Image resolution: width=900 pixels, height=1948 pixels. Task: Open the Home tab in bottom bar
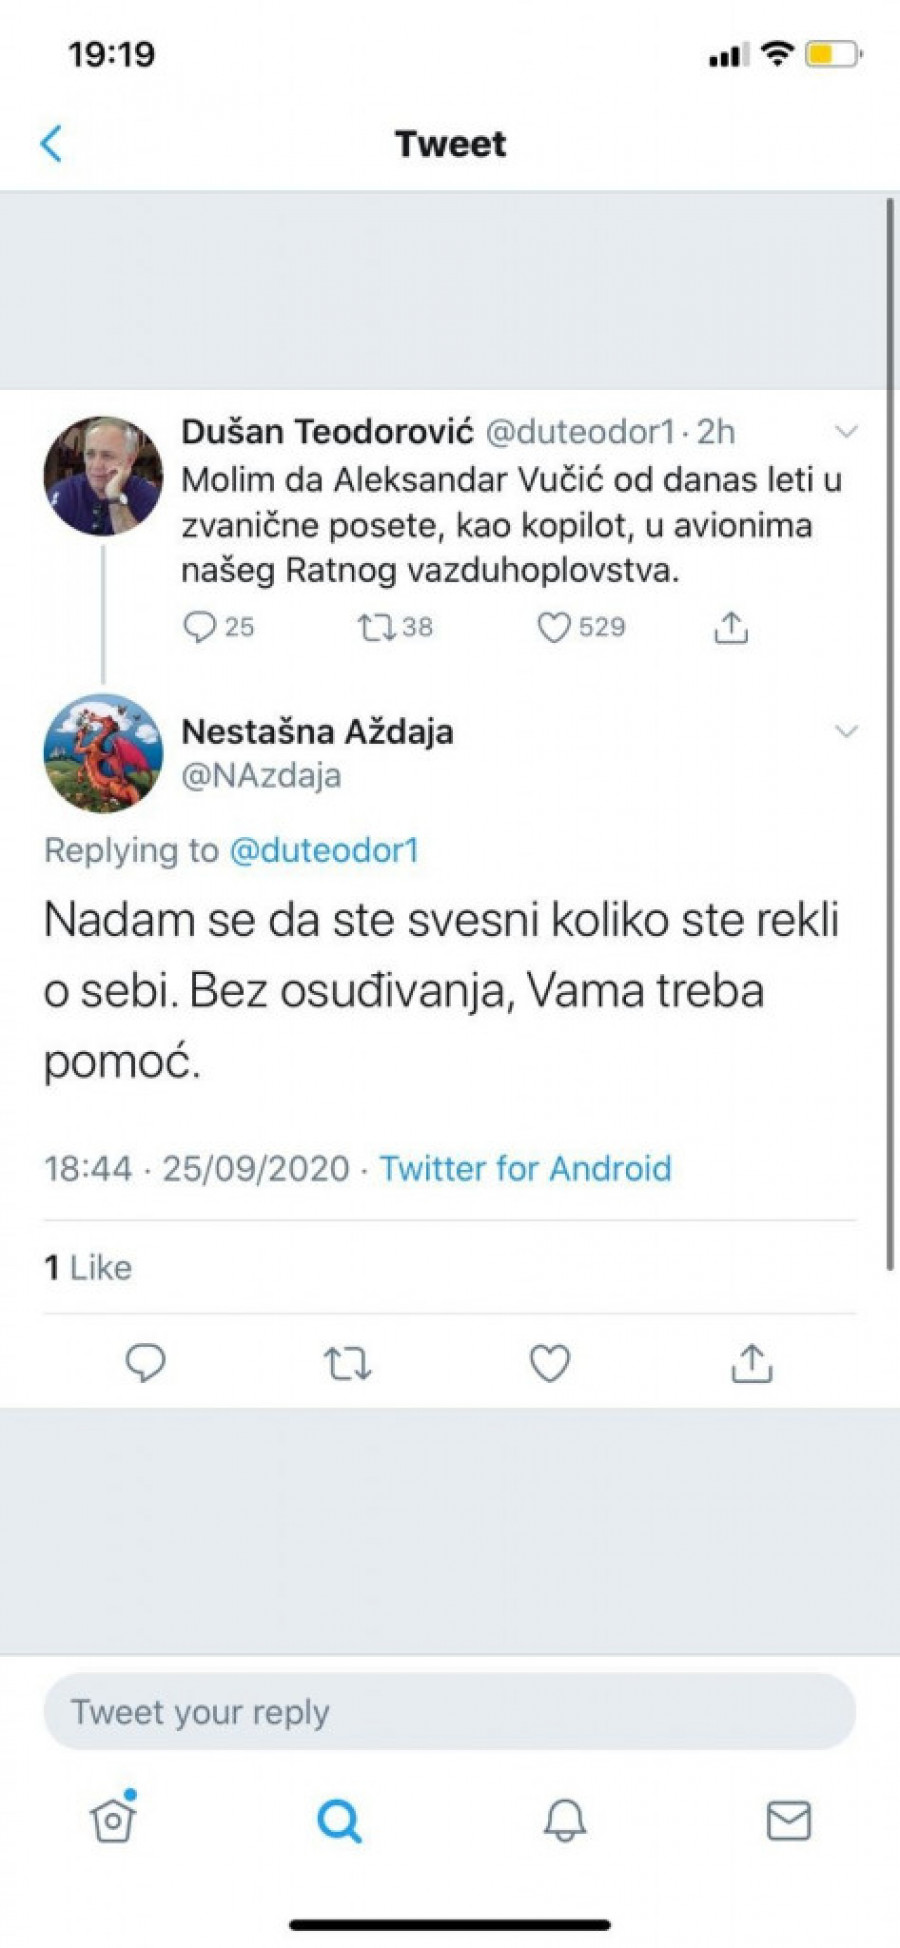pos(113,1820)
